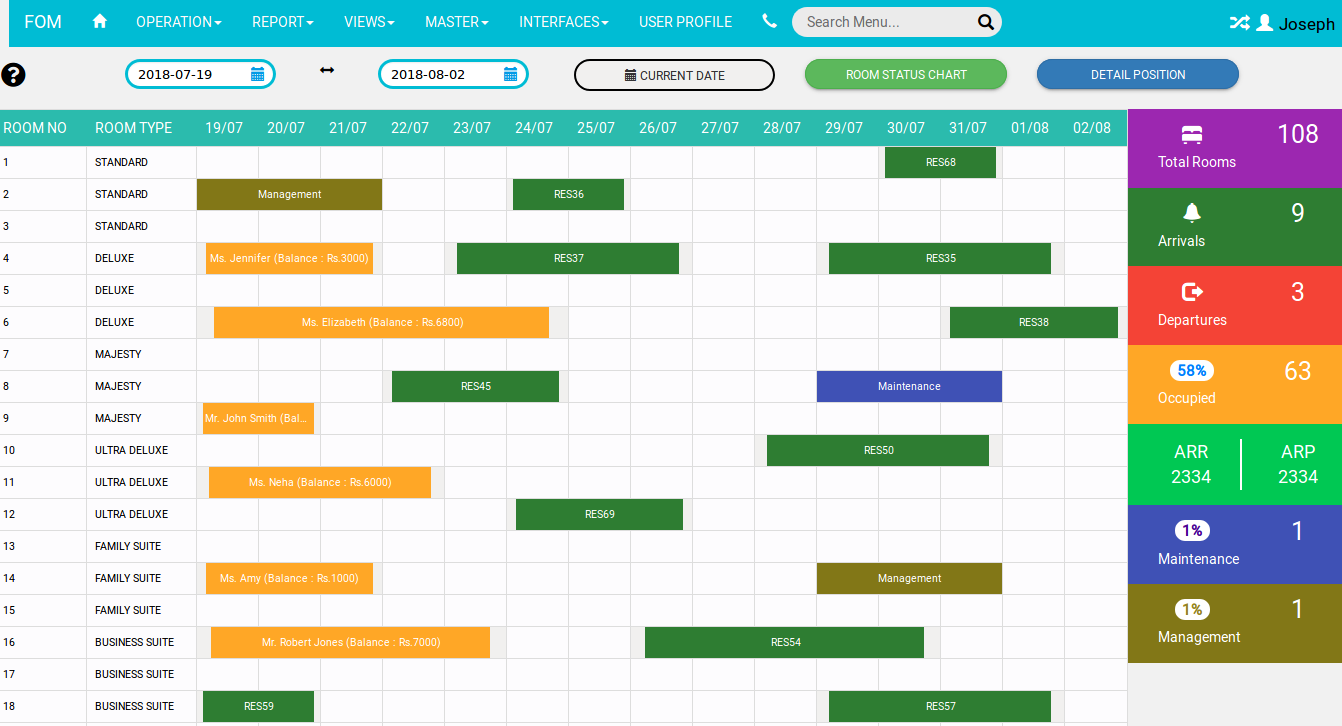Click the search magnifier icon
1342x726 pixels.
coord(985,21)
